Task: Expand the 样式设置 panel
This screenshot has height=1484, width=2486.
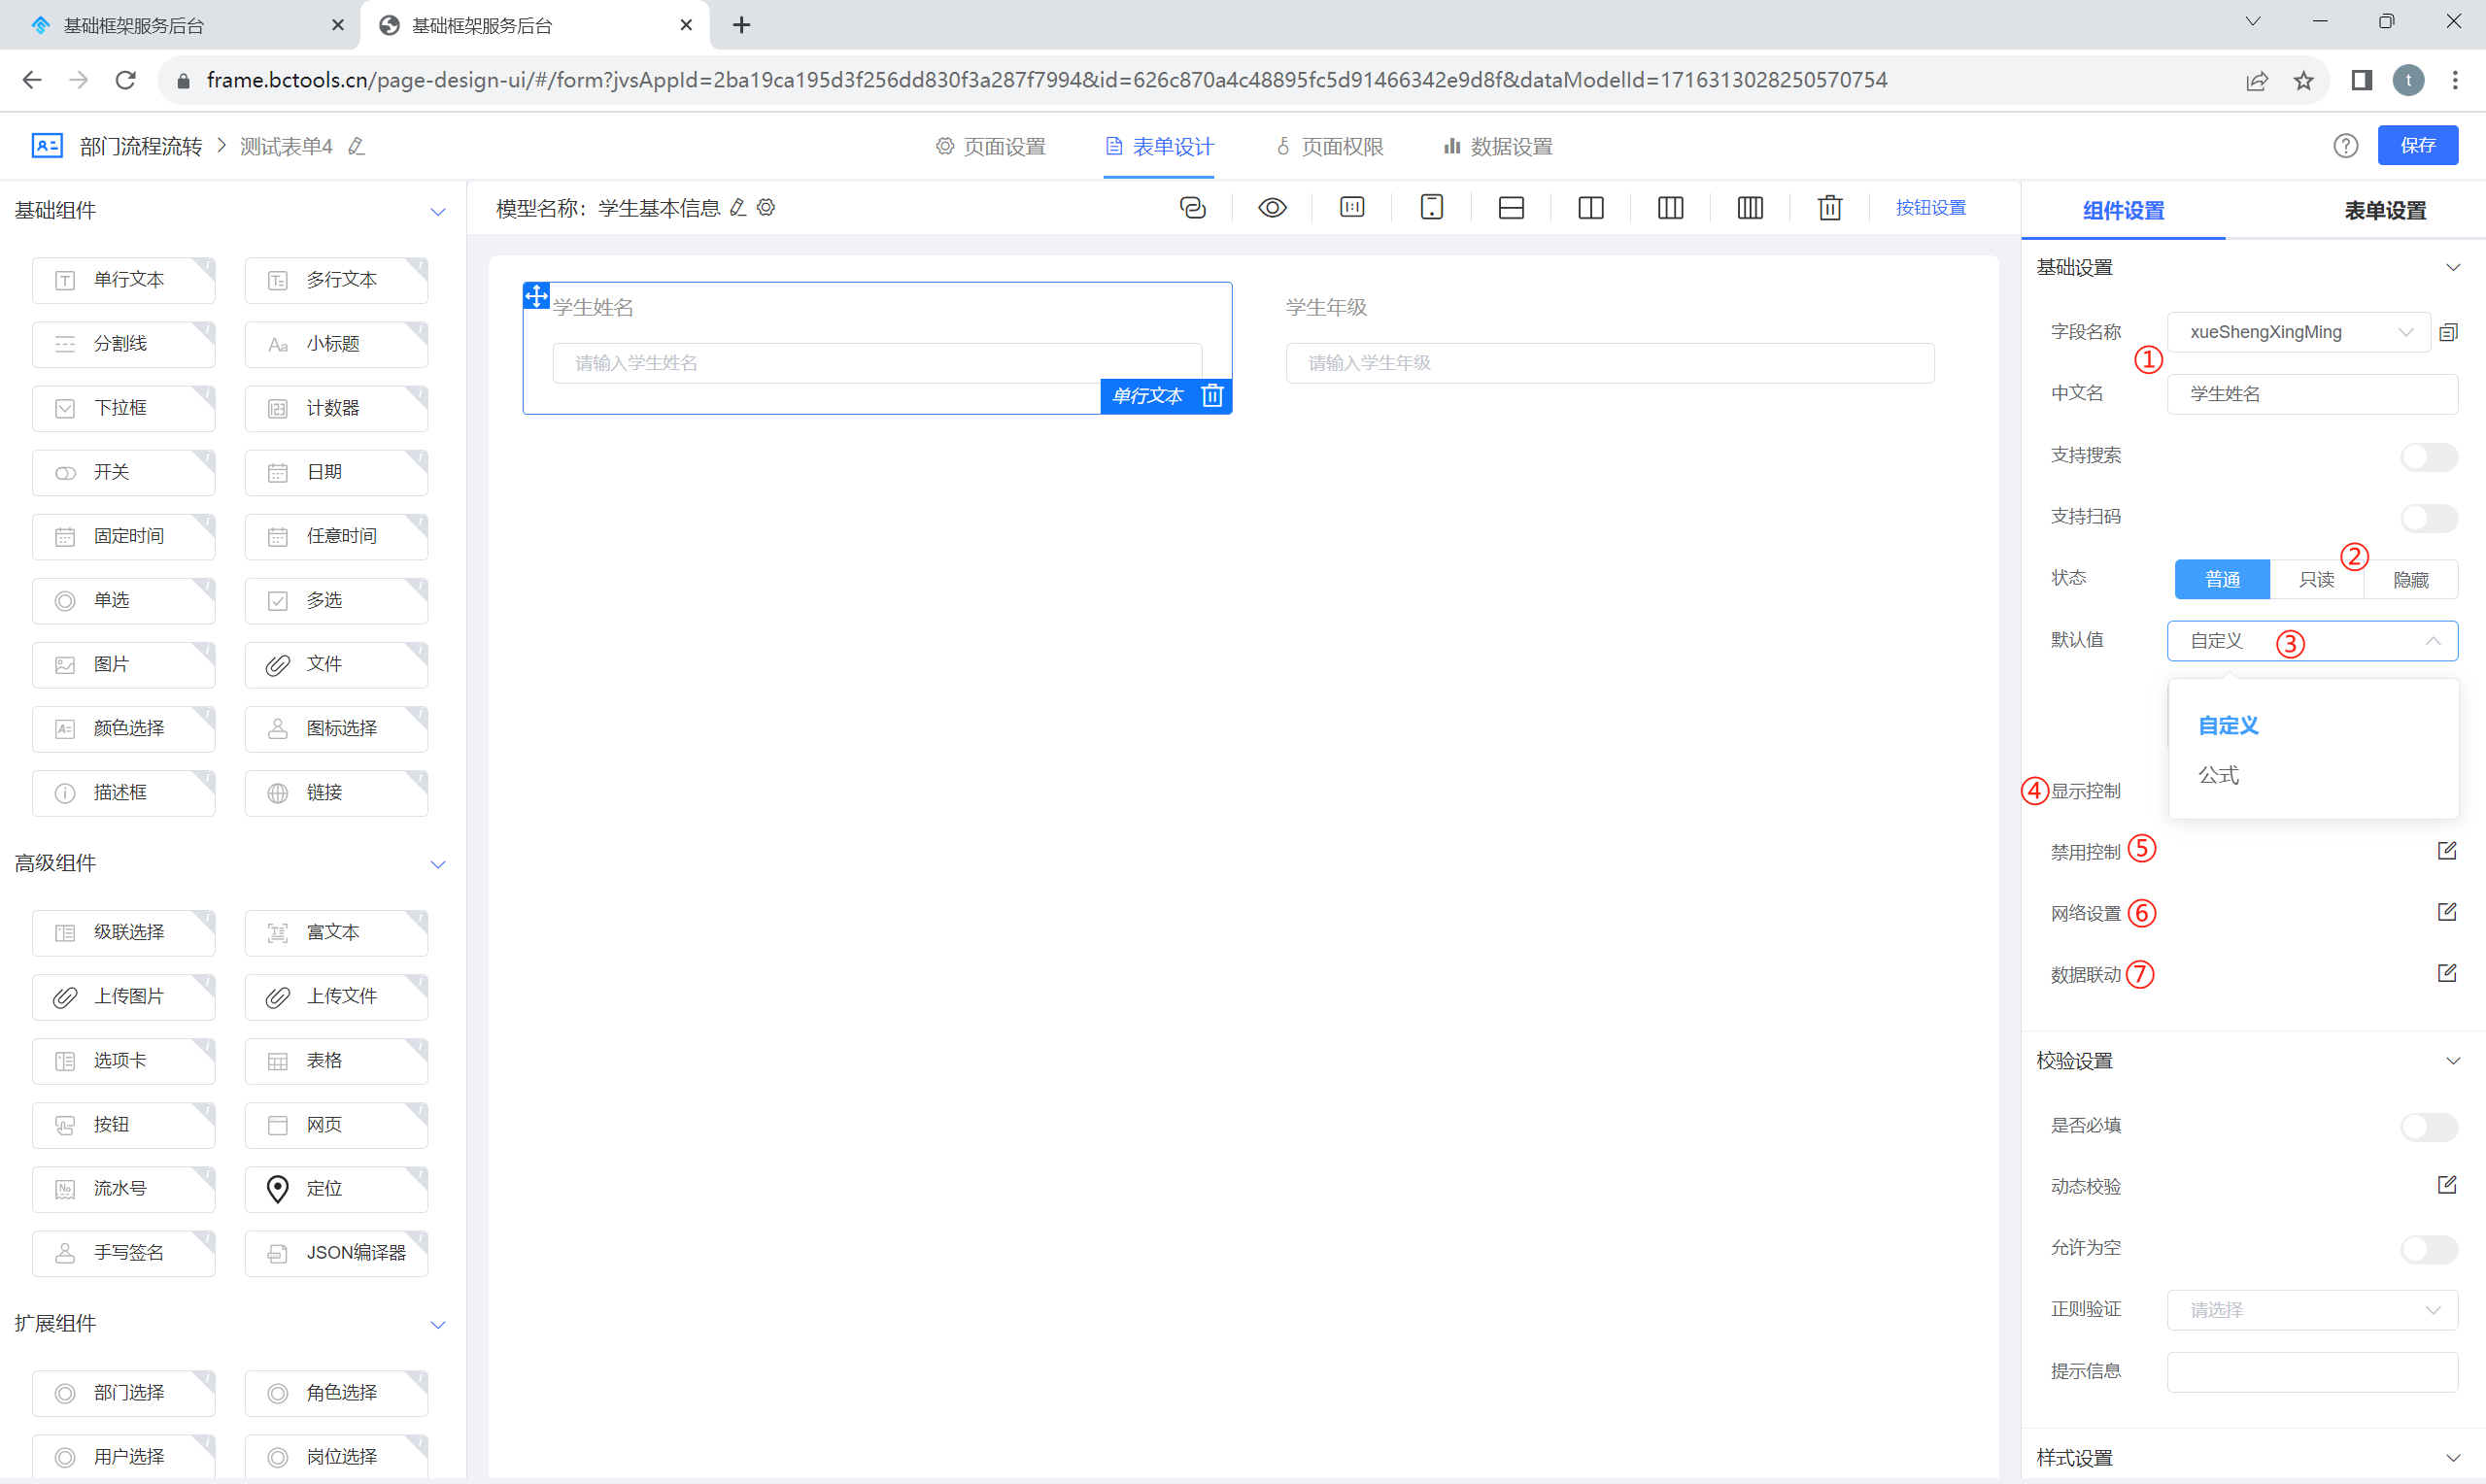Action: pos(2452,1458)
